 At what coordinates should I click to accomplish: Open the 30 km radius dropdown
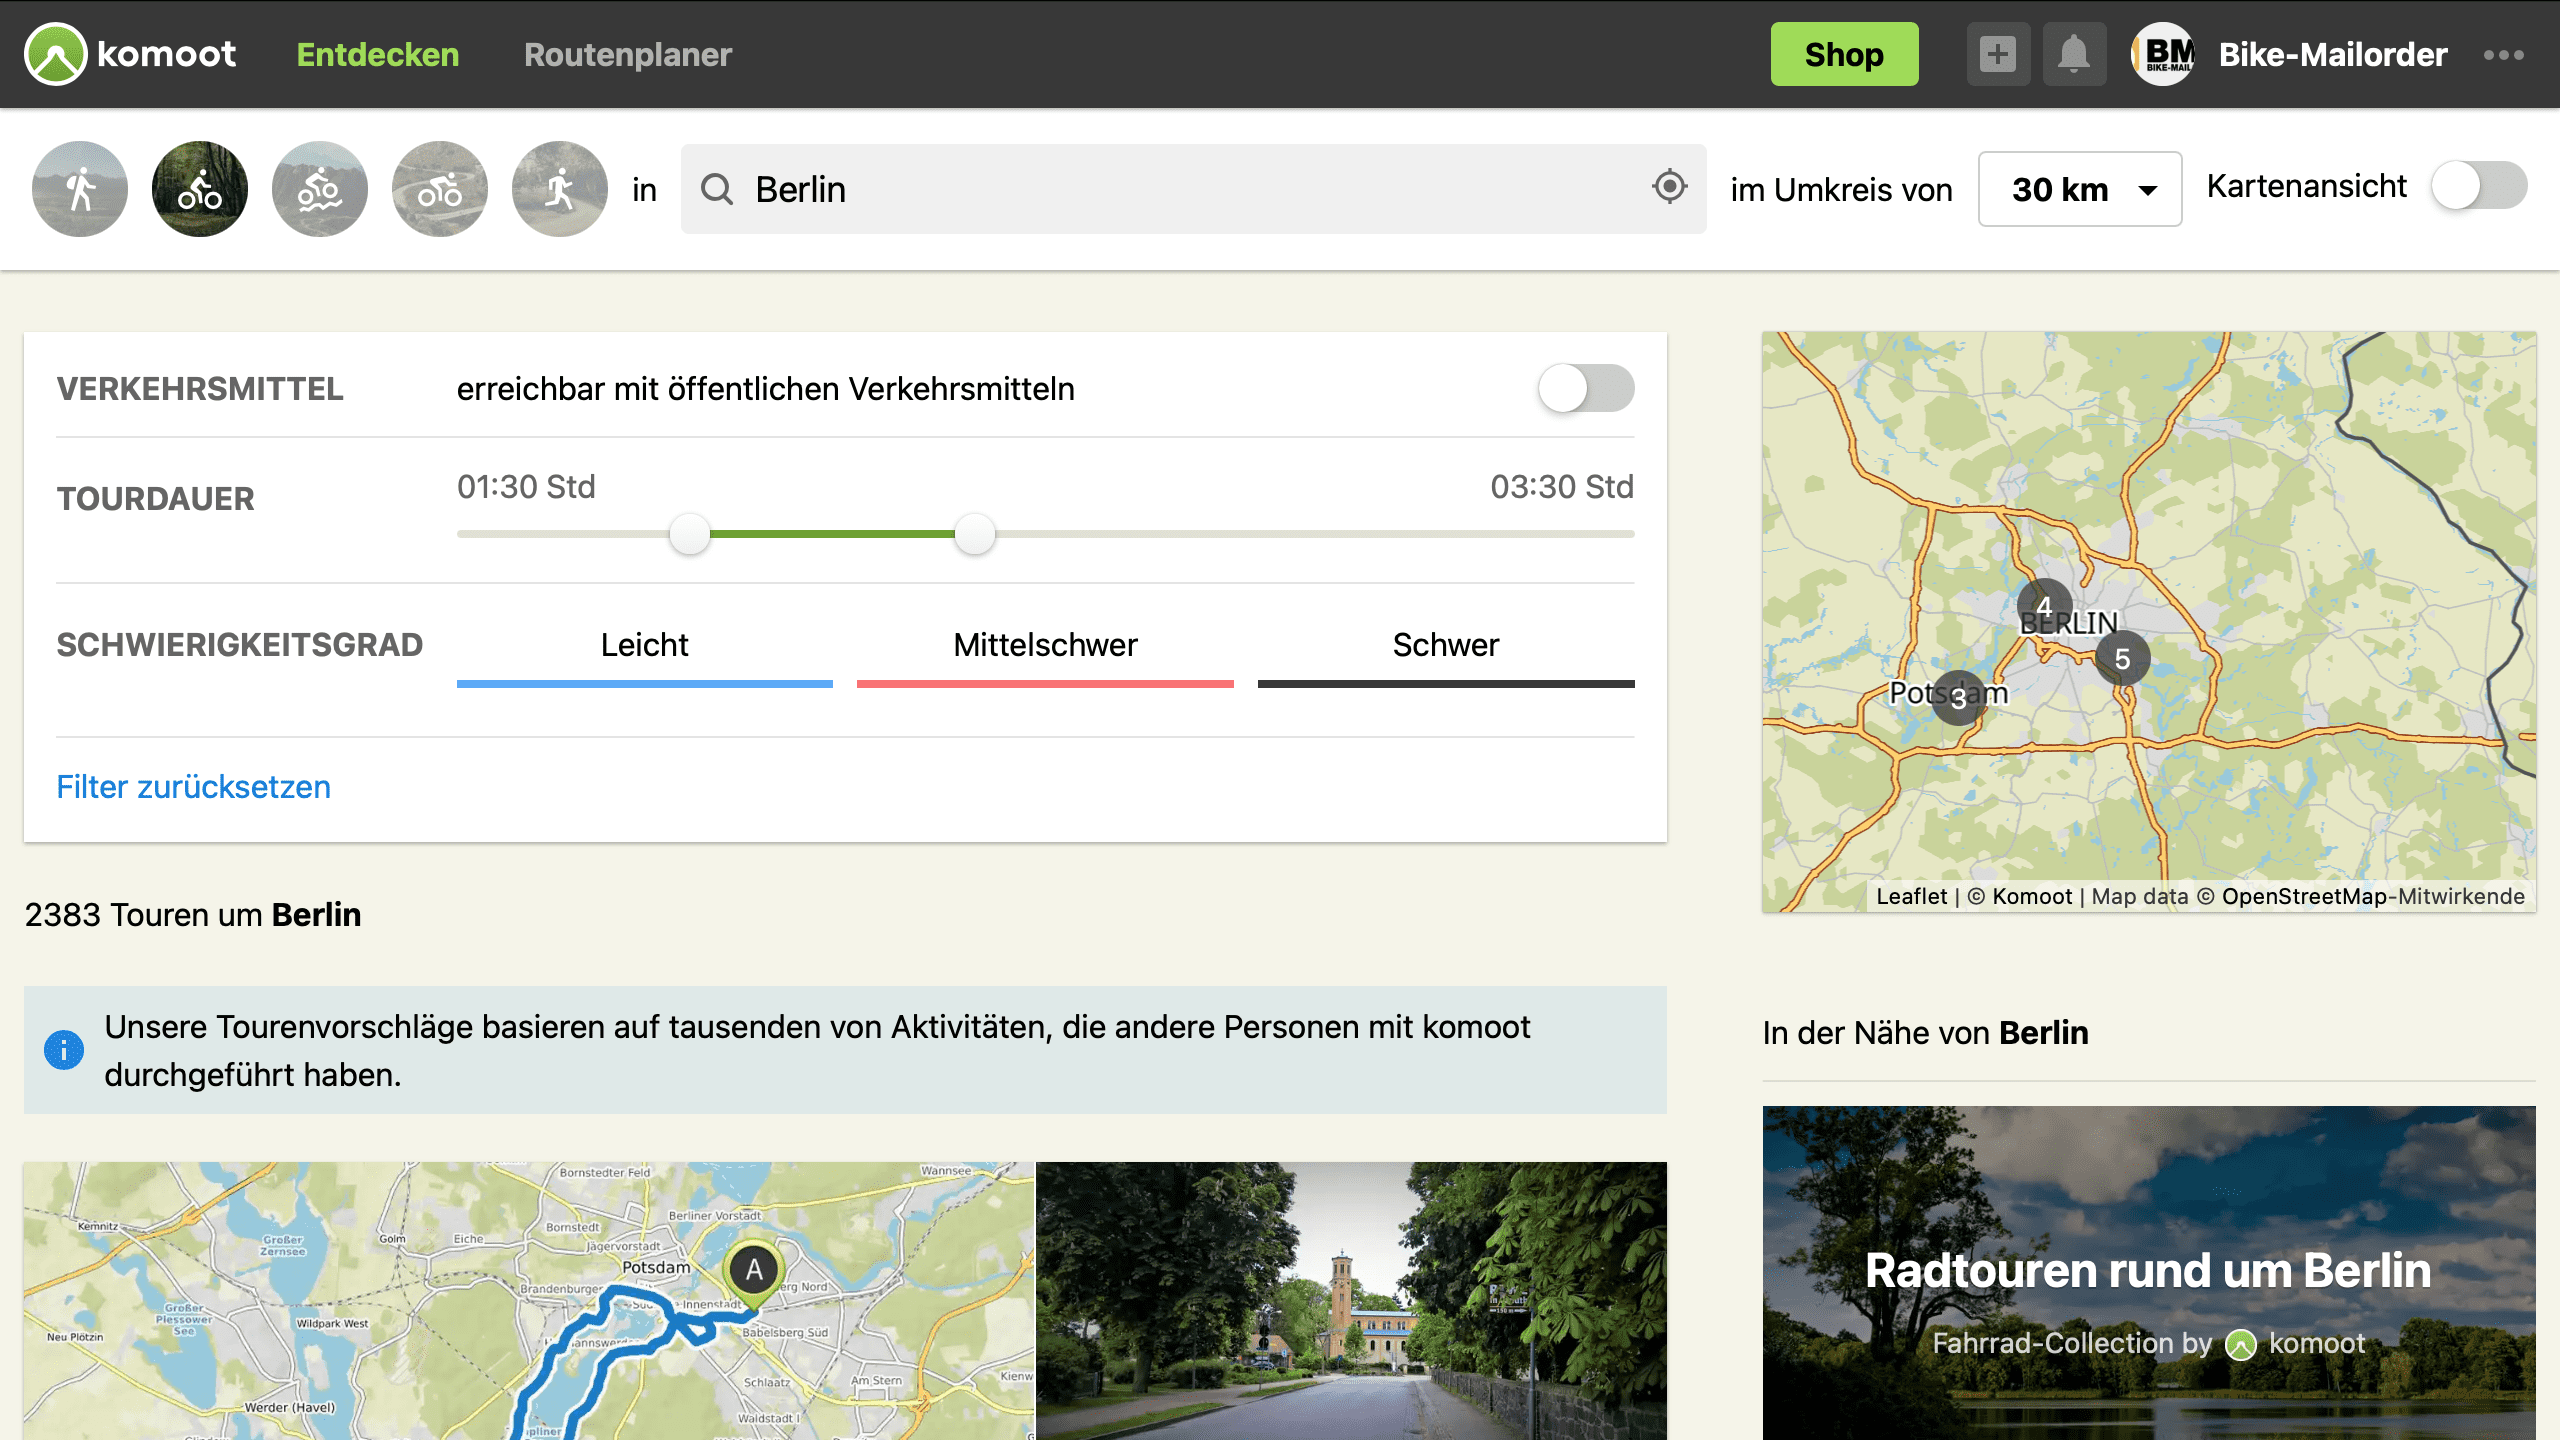[x=2080, y=189]
